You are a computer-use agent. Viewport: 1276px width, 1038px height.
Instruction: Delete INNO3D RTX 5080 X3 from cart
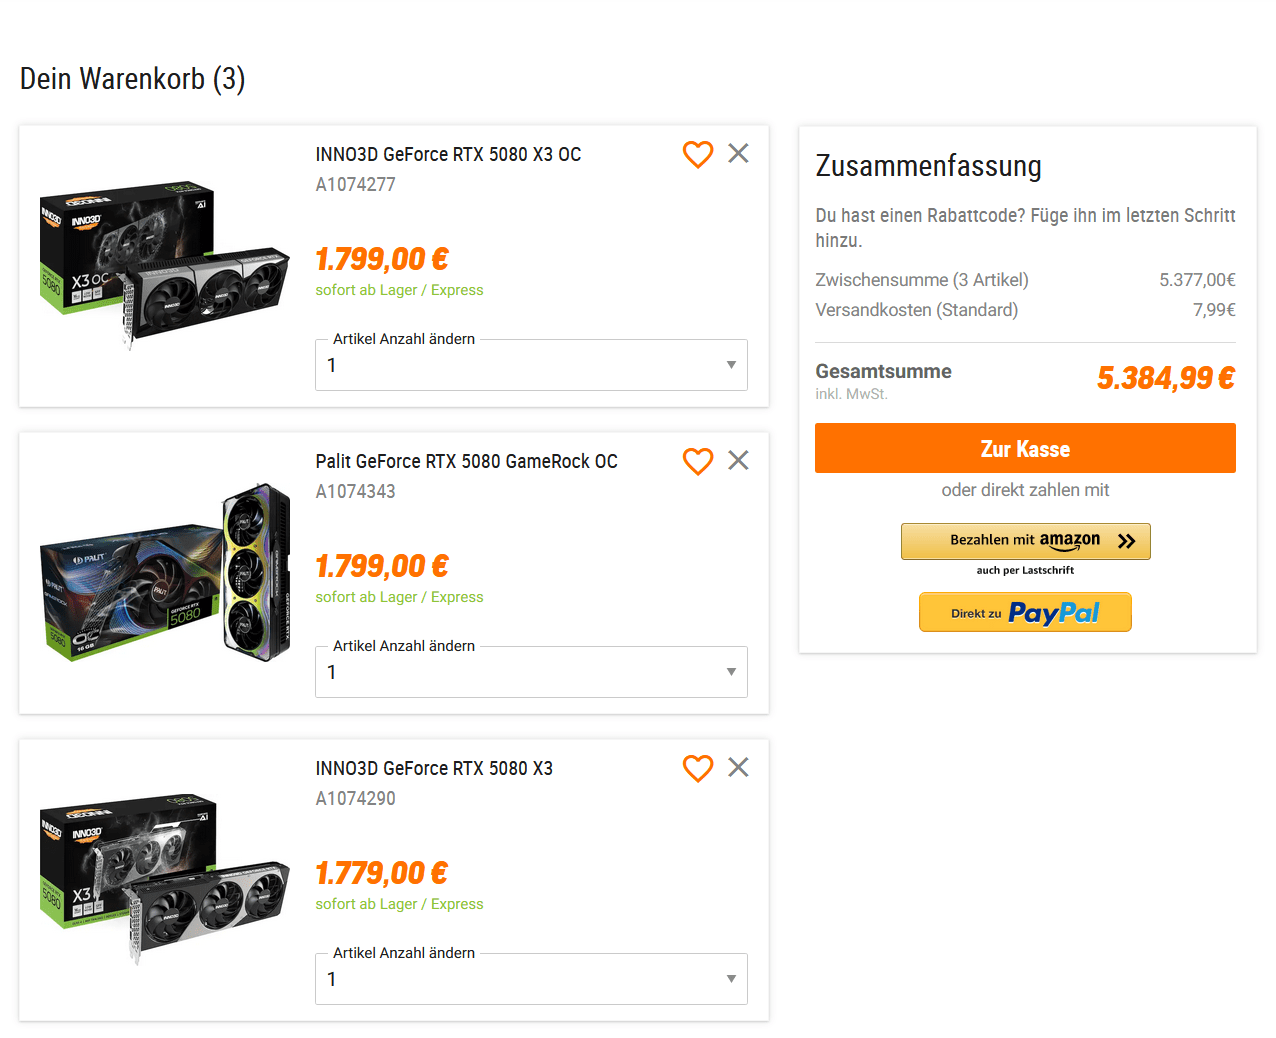tap(738, 767)
